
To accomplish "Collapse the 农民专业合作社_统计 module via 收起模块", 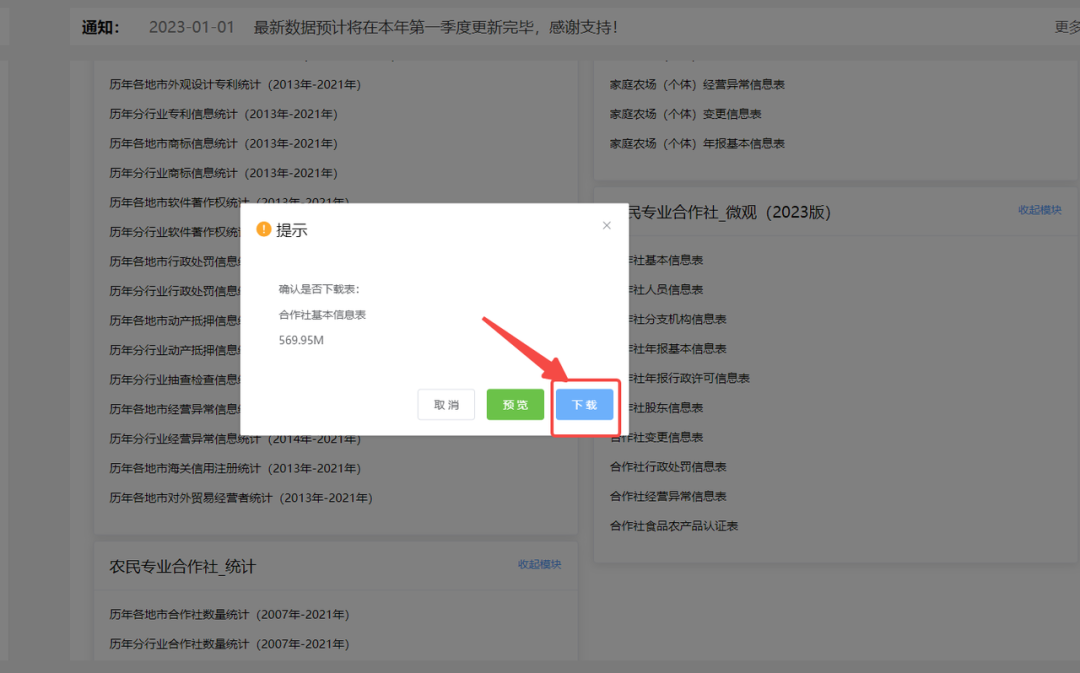I will click(x=538, y=564).
